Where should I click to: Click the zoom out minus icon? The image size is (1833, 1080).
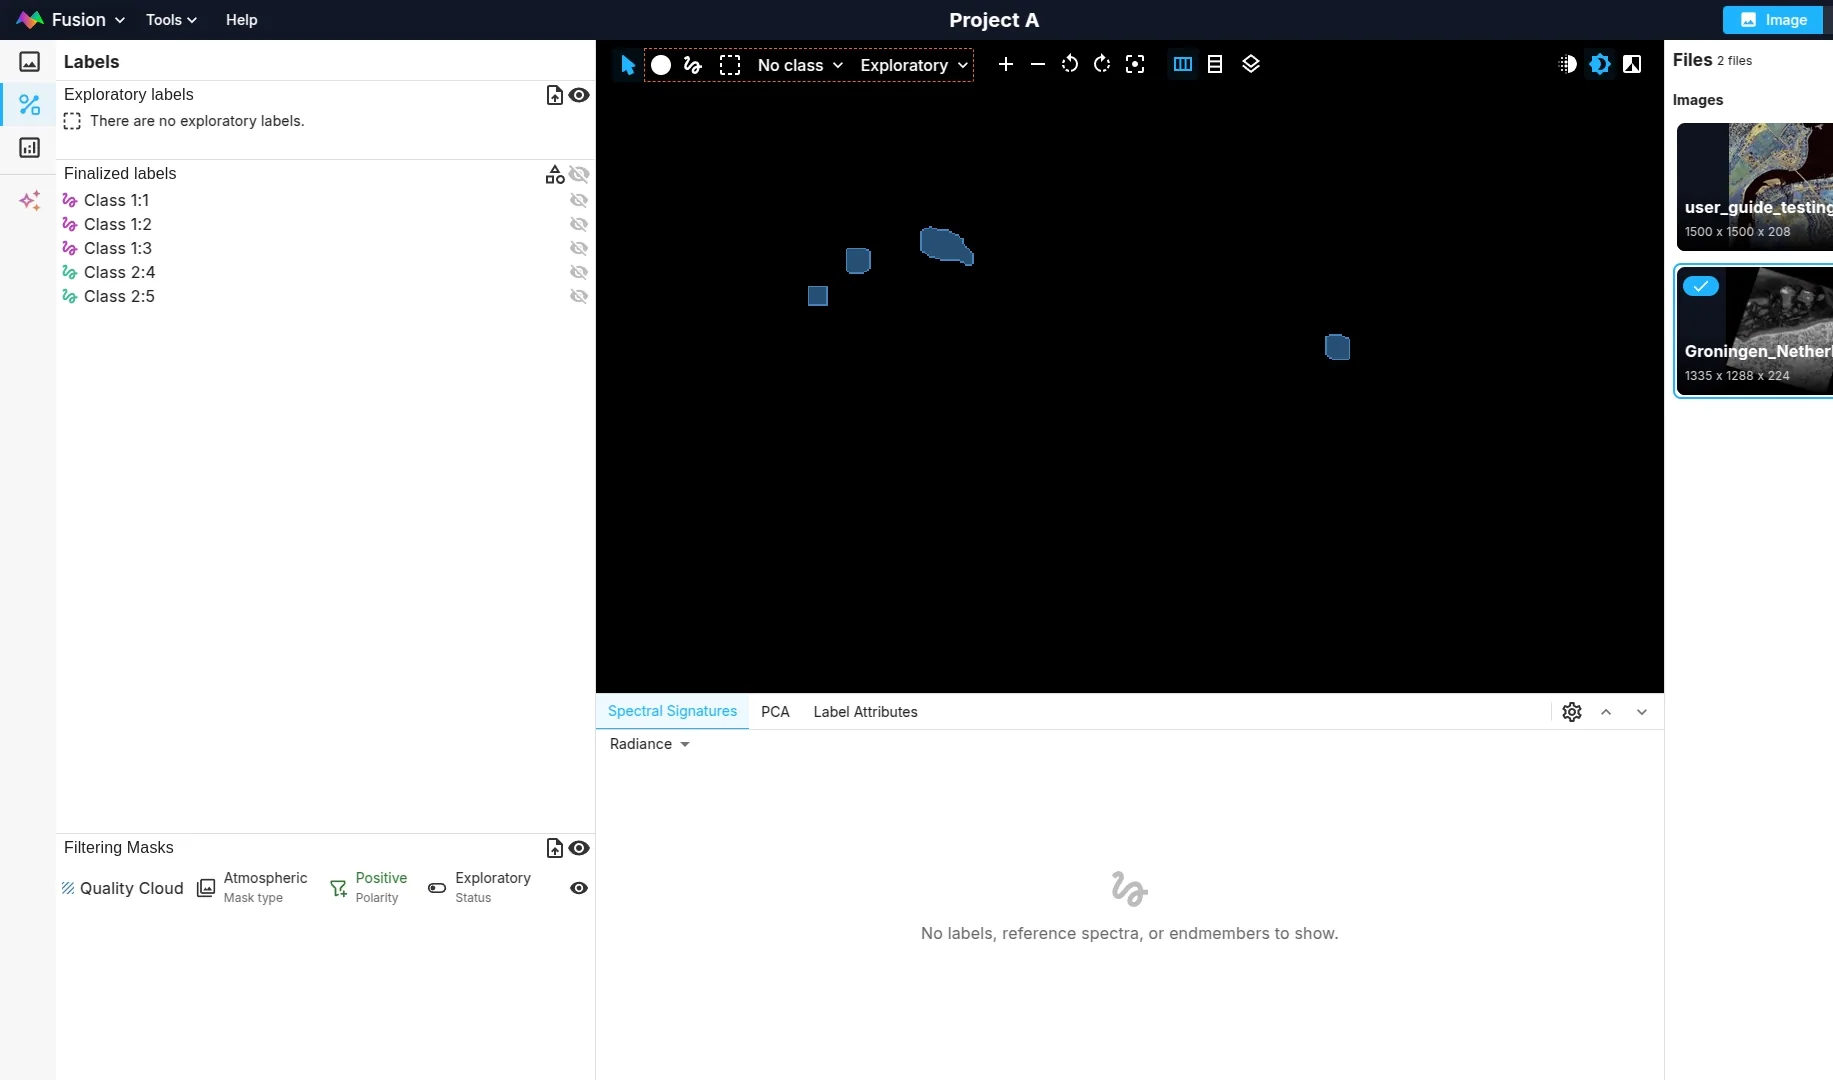tap(1038, 65)
